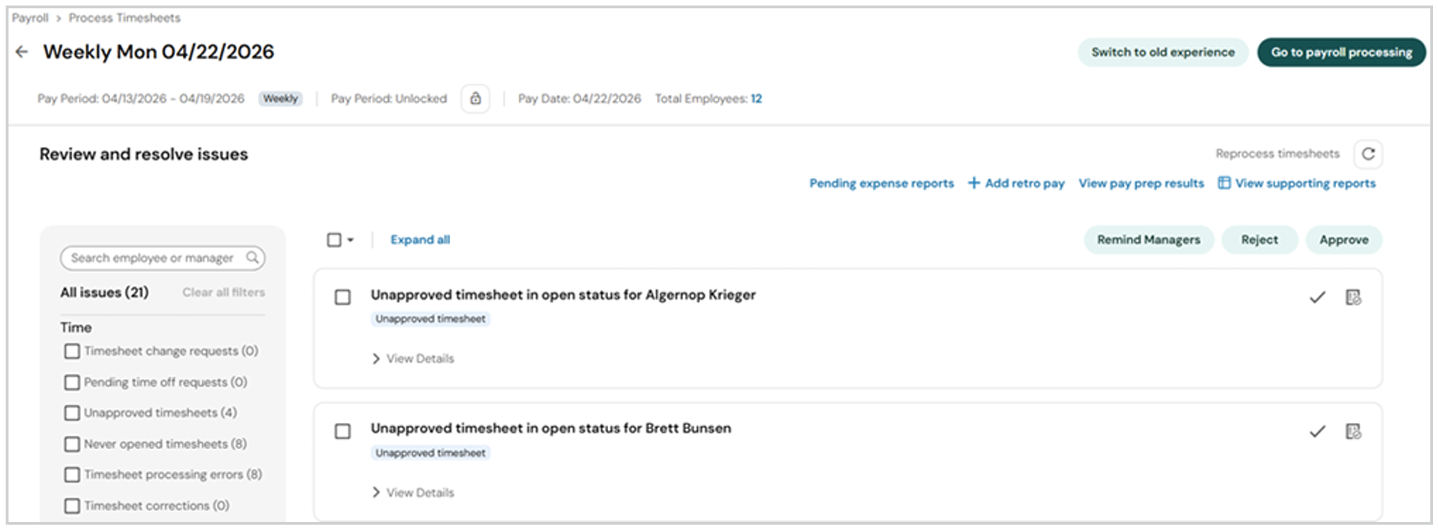Check the Unapproved timesheets filter
1438x530 pixels.
[x=72, y=413]
